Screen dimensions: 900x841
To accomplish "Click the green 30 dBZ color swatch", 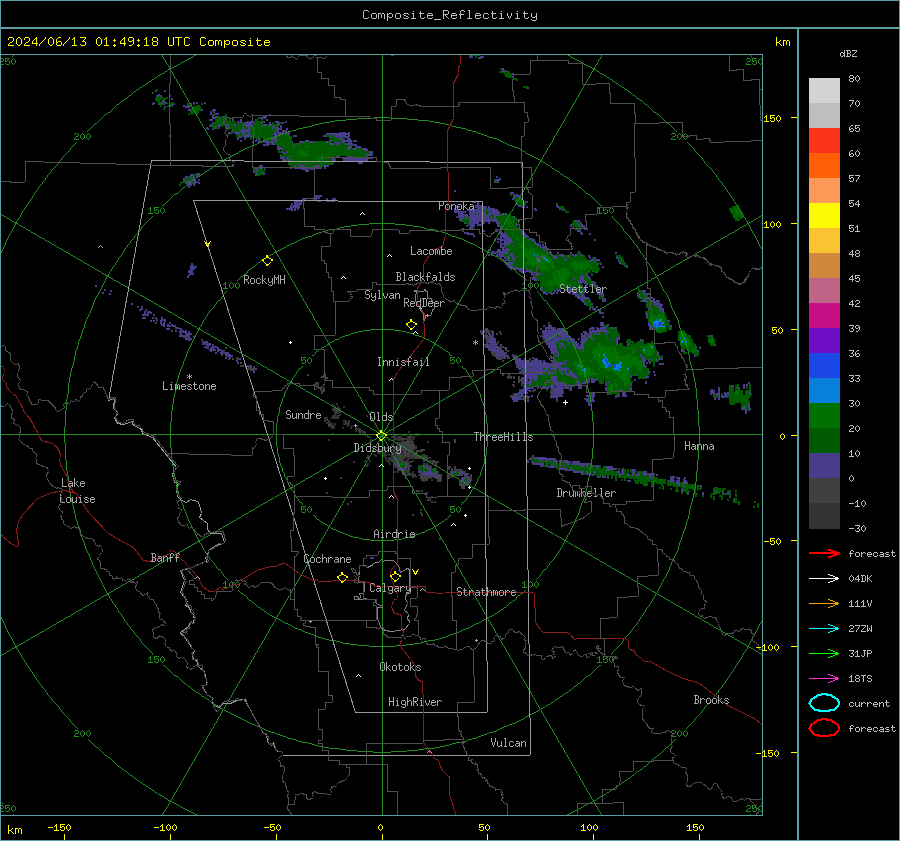I will (824, 415).
